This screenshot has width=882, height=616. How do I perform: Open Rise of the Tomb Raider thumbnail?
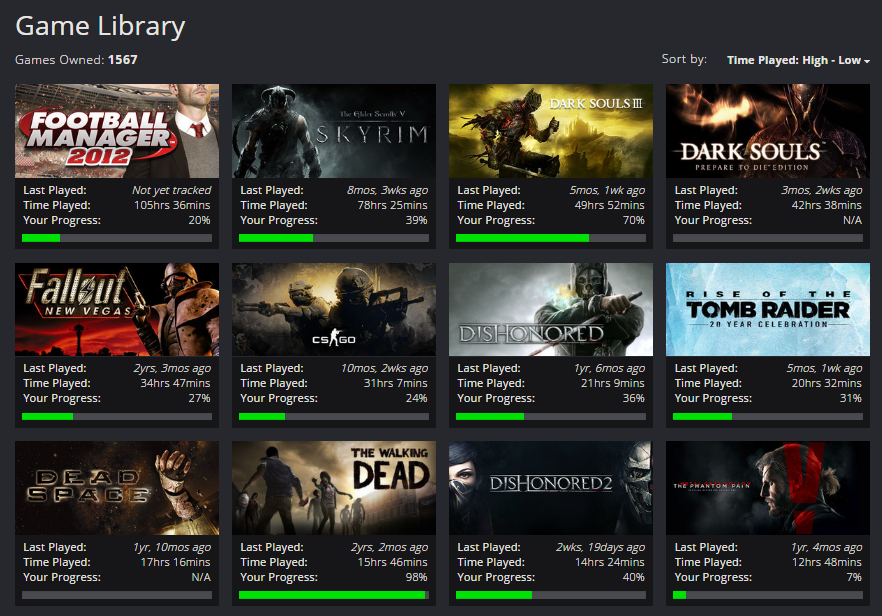pyautogui.click(x=768, y=309)
